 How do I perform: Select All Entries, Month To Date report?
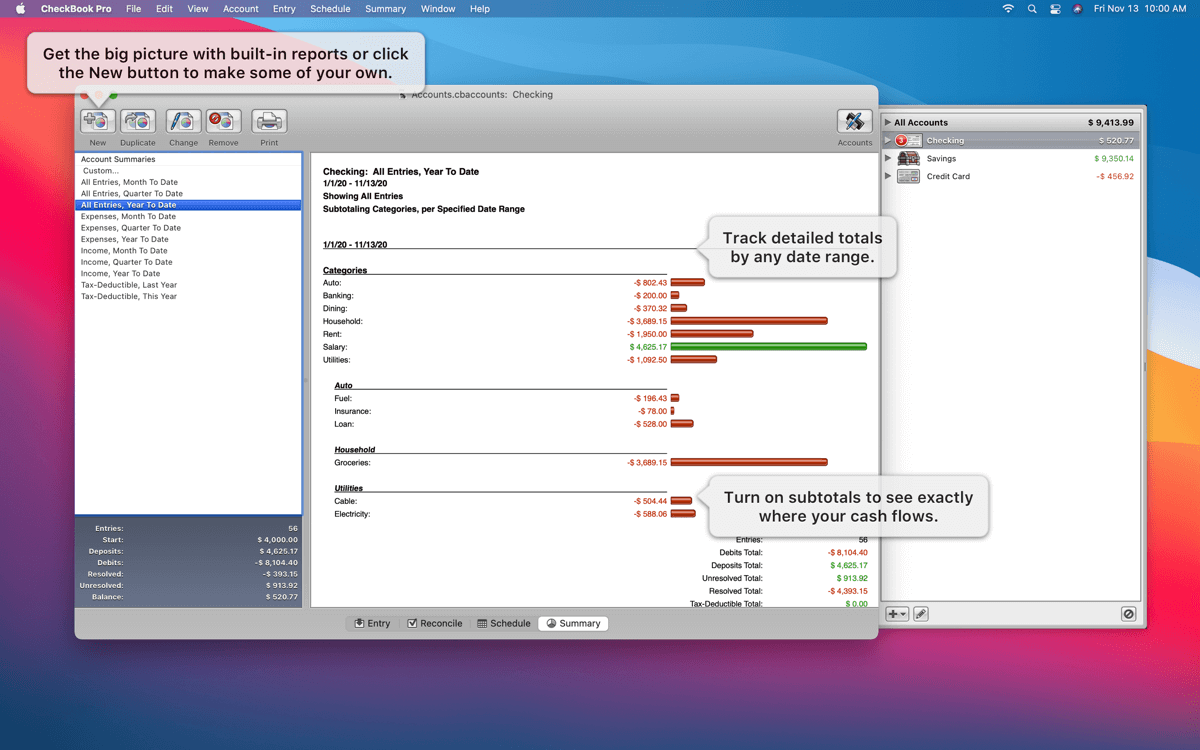pyautogui.click(x=188, y=182)
